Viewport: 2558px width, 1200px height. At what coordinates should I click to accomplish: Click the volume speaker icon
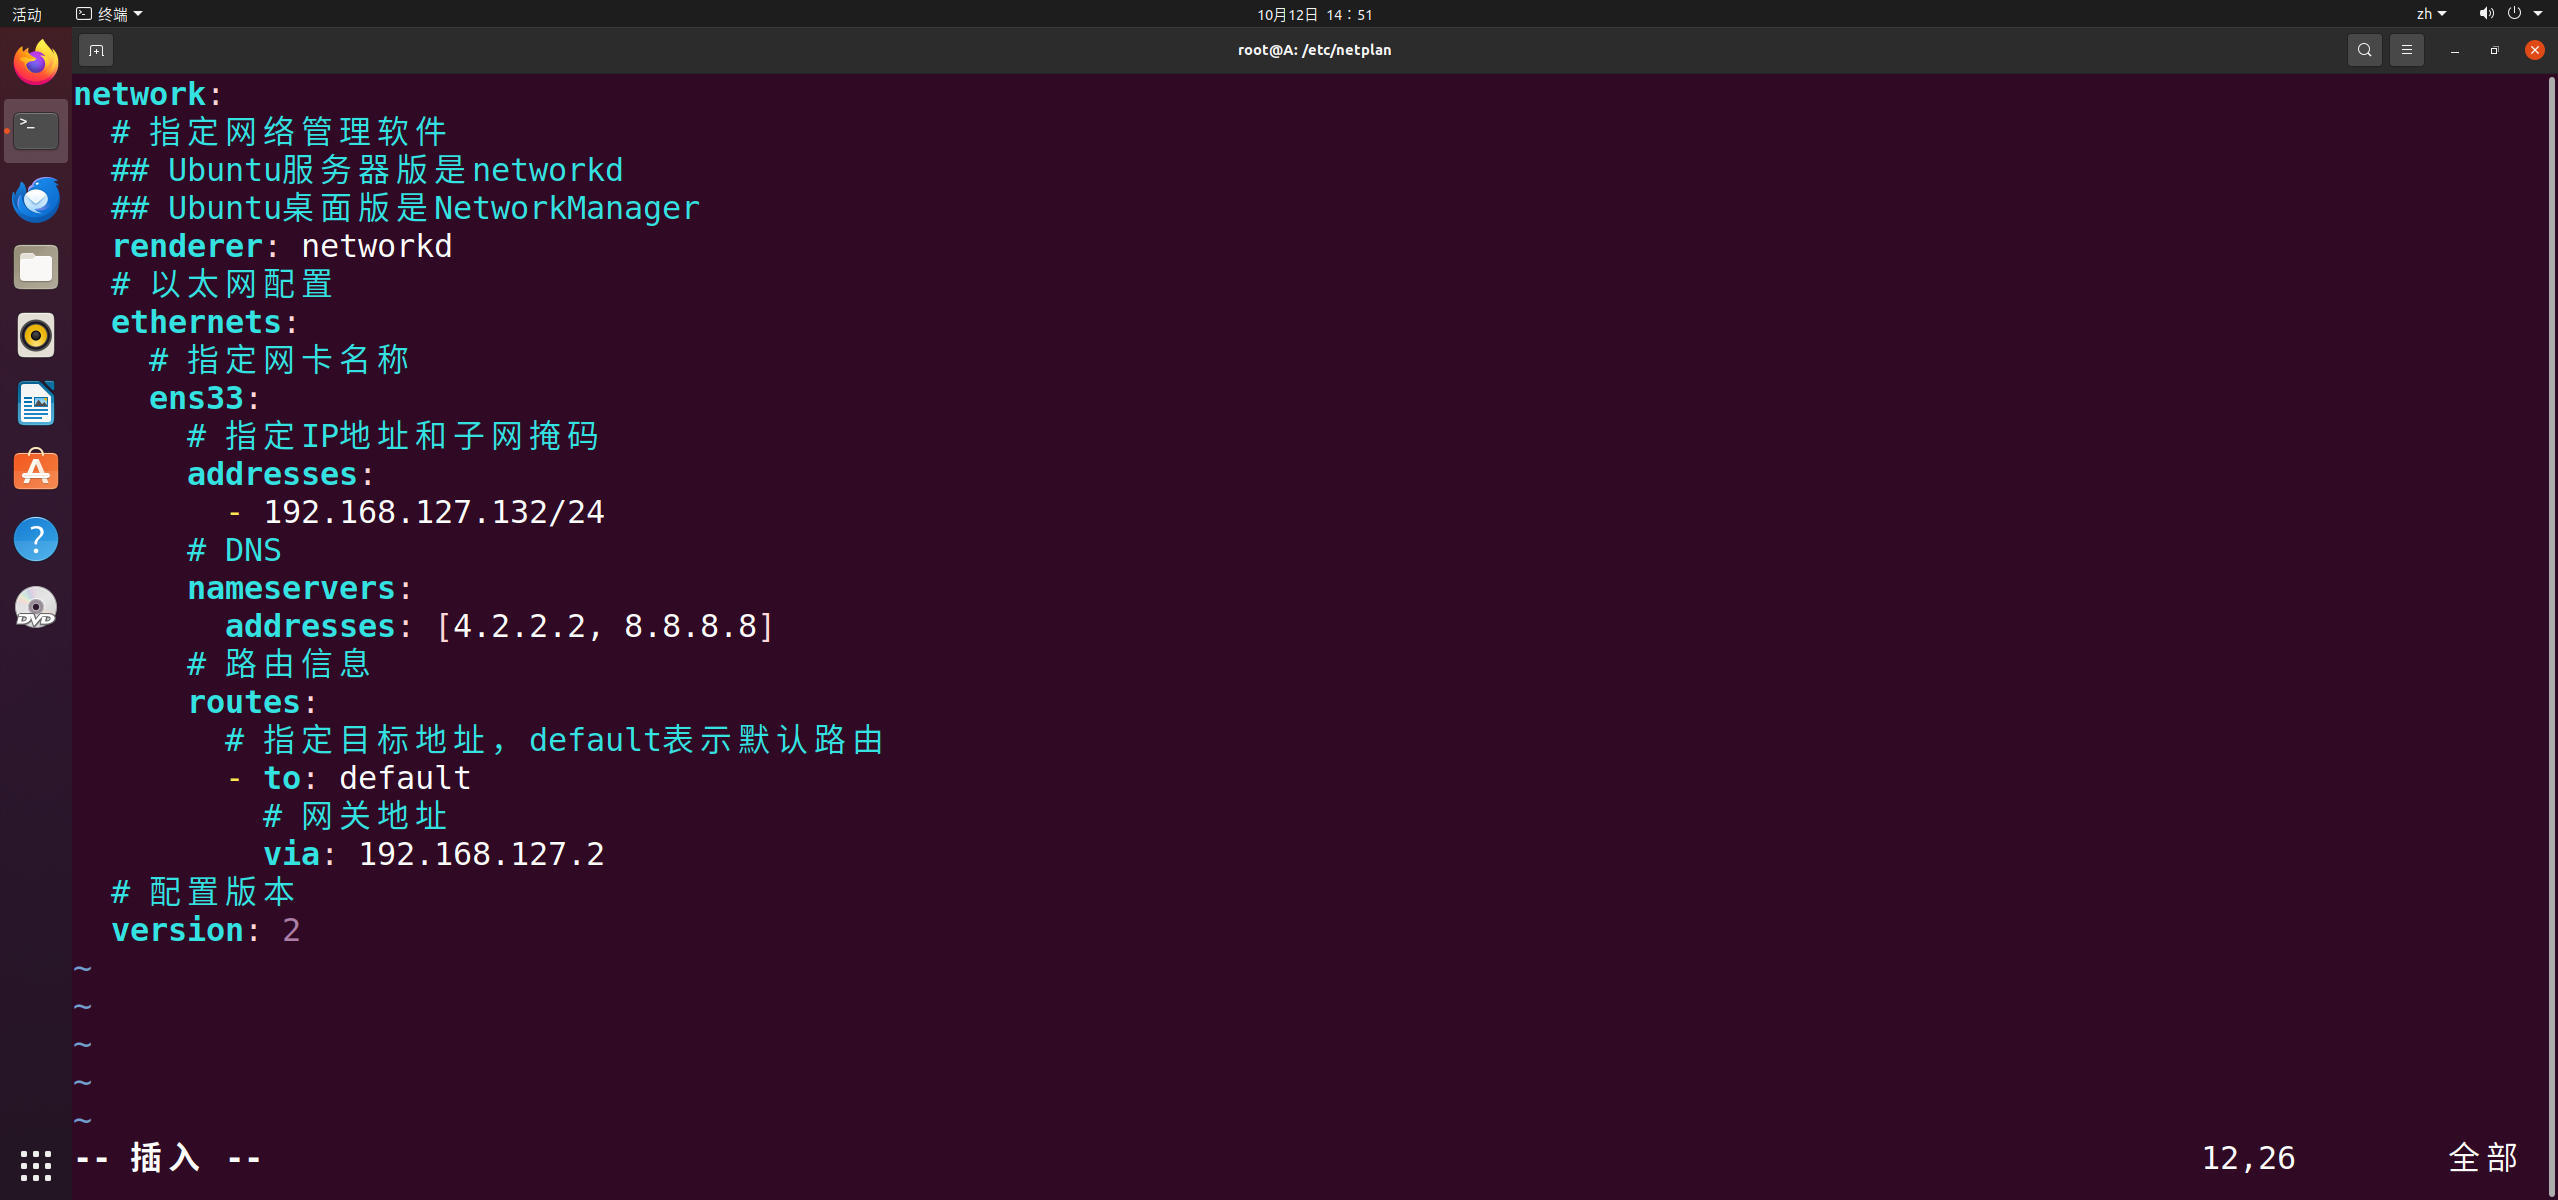(x=2486, y=14)
